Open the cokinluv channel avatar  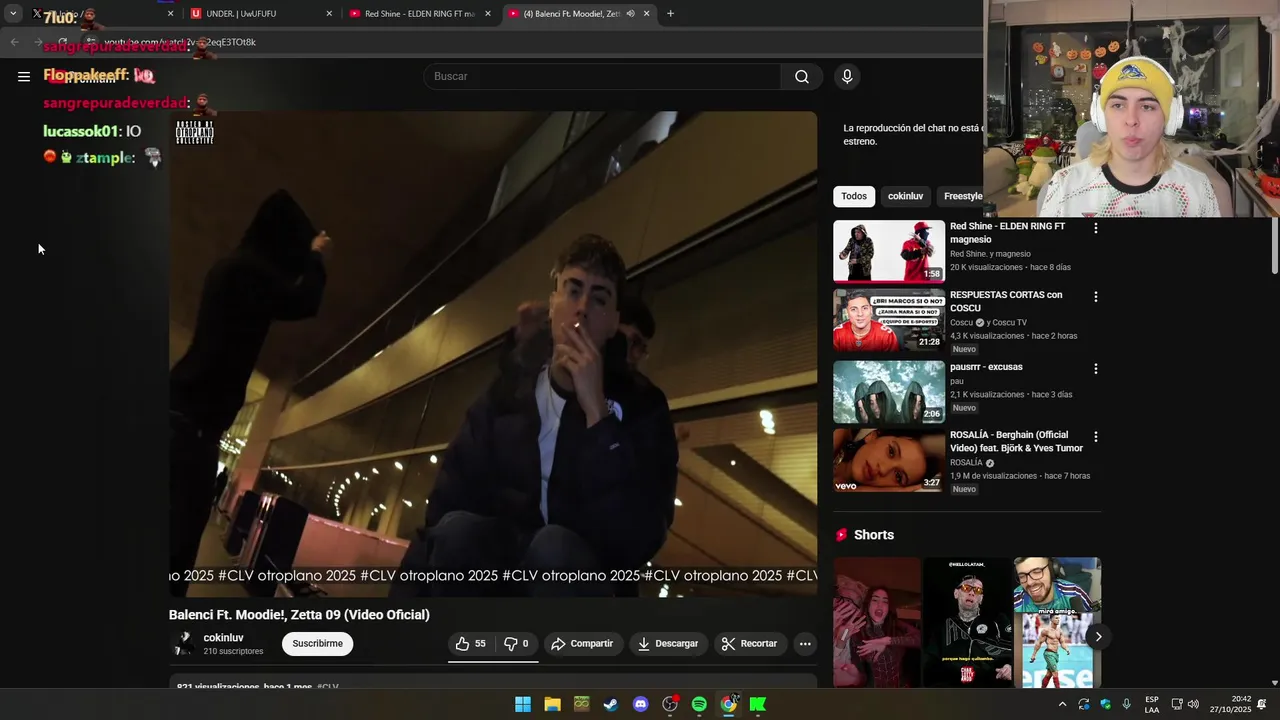[183, 644]
